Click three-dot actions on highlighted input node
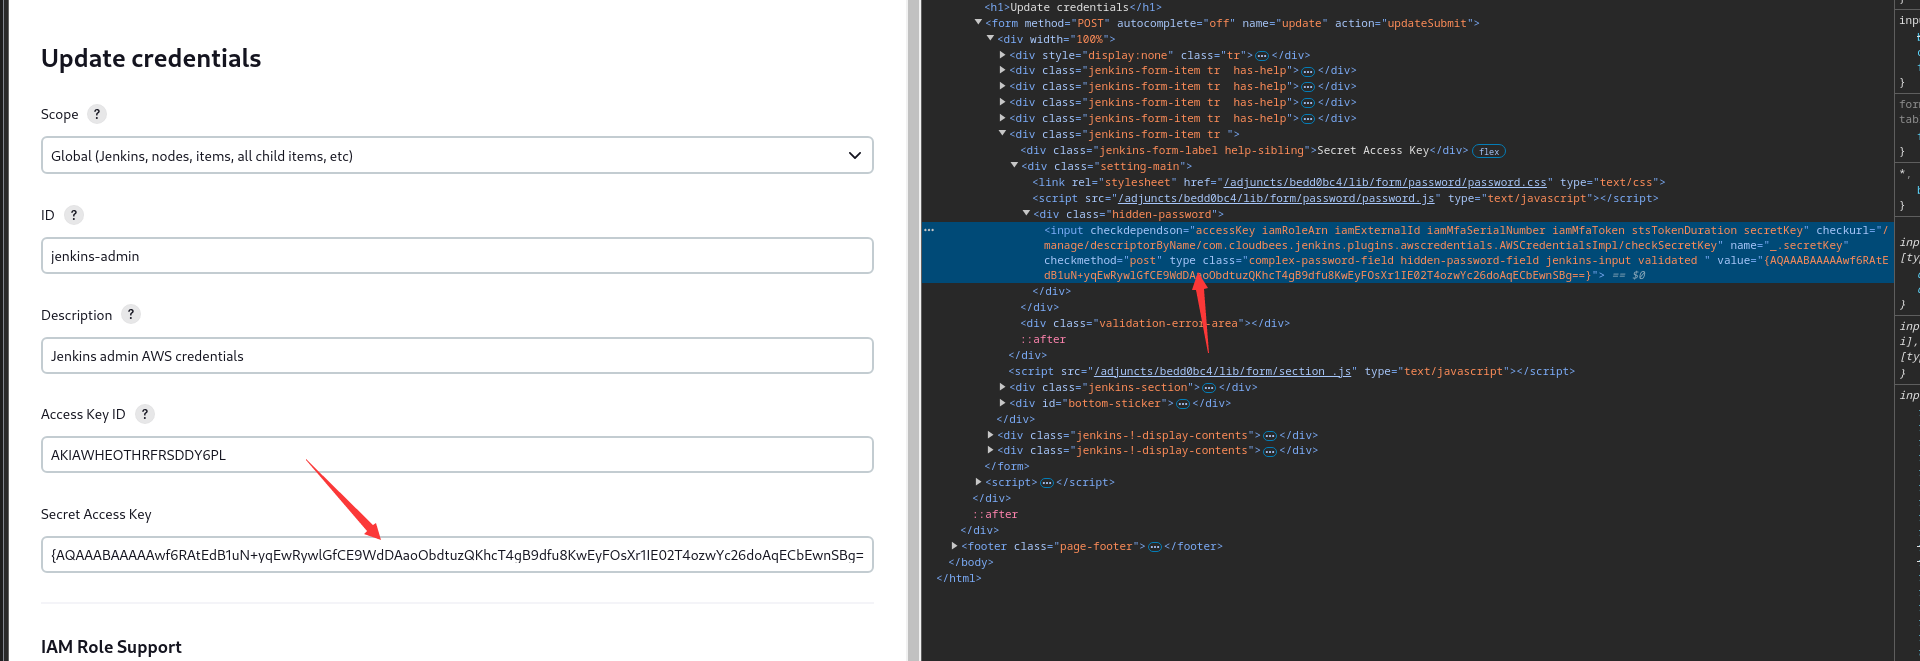Viewport: 1920px width, 661px height. coord(929,230)
